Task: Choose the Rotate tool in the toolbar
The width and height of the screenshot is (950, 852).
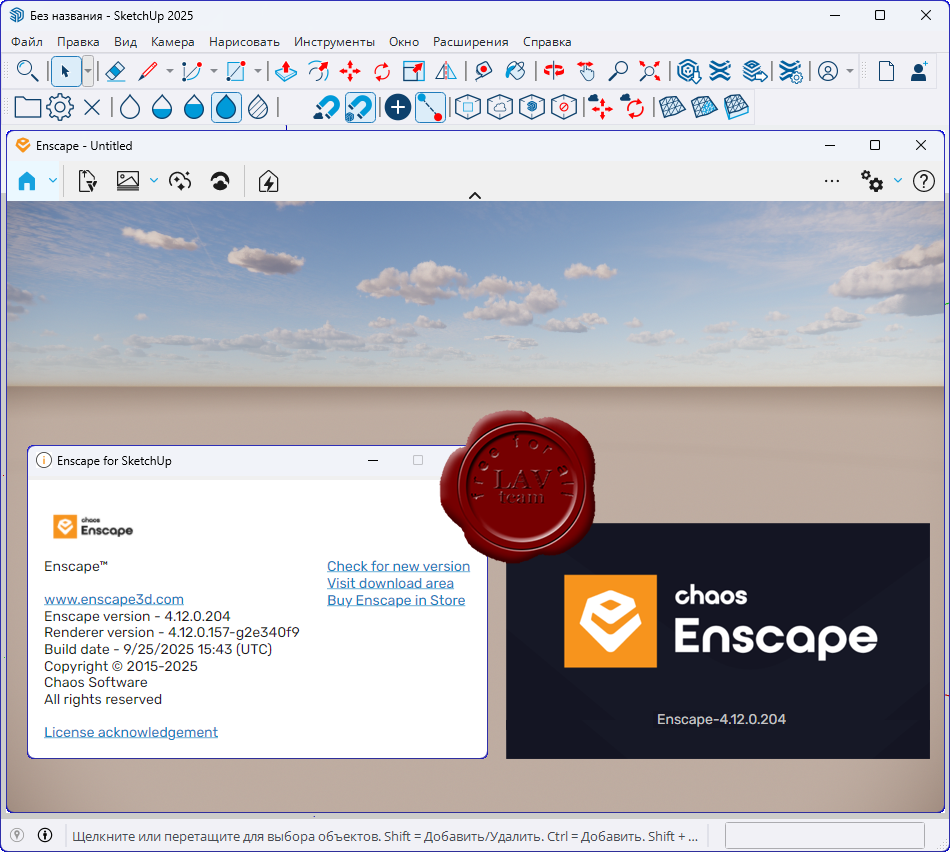Action: [x=382, y=71]
